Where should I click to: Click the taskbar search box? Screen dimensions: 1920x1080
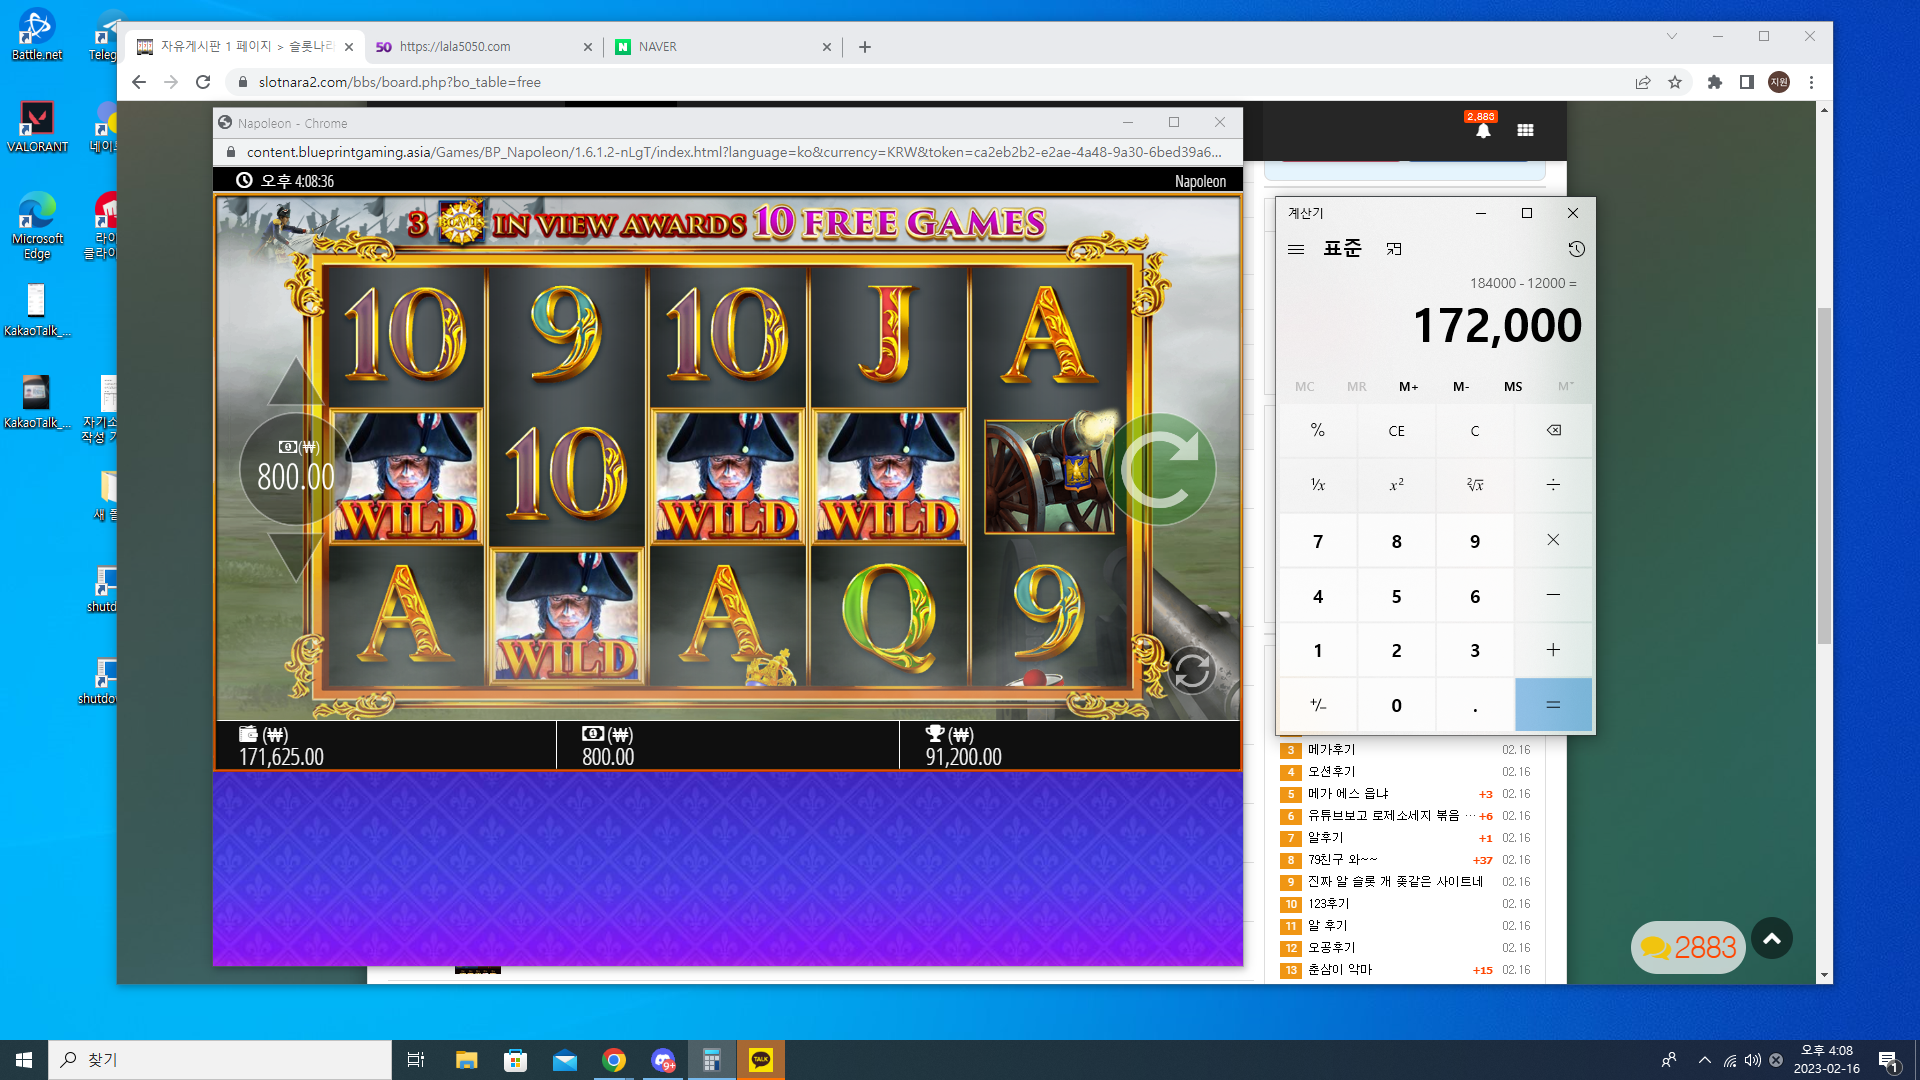(x=220, y=1060)
